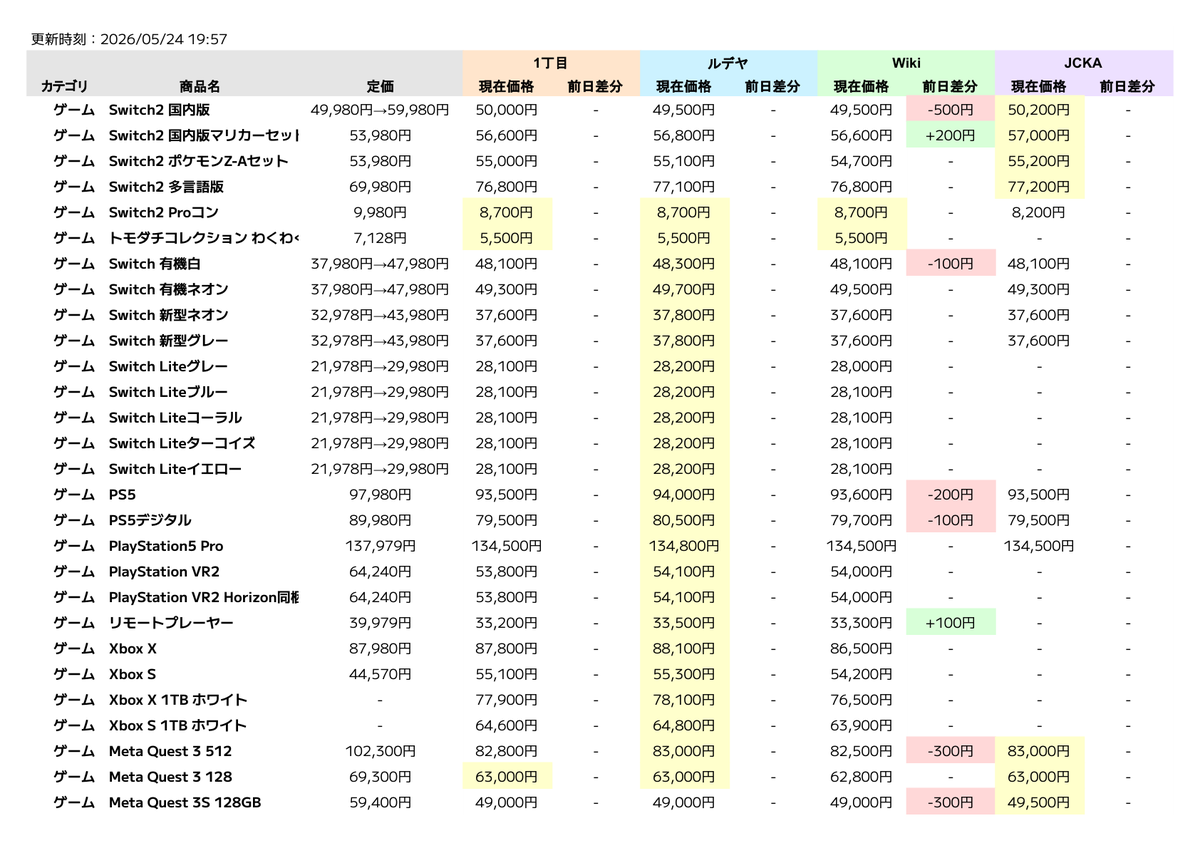
Task: Click JCKA price 77,200円
Action: [x=1040, y=186]
